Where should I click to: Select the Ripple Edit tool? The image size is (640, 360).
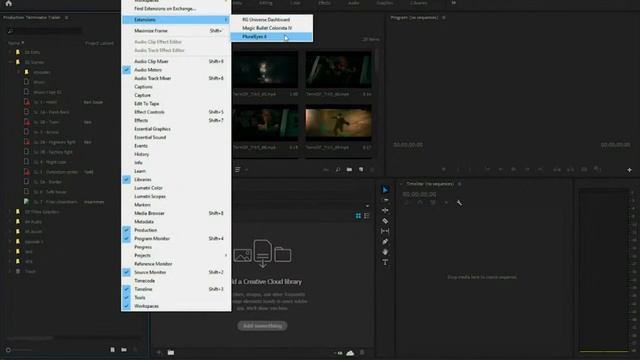point(385,211)
